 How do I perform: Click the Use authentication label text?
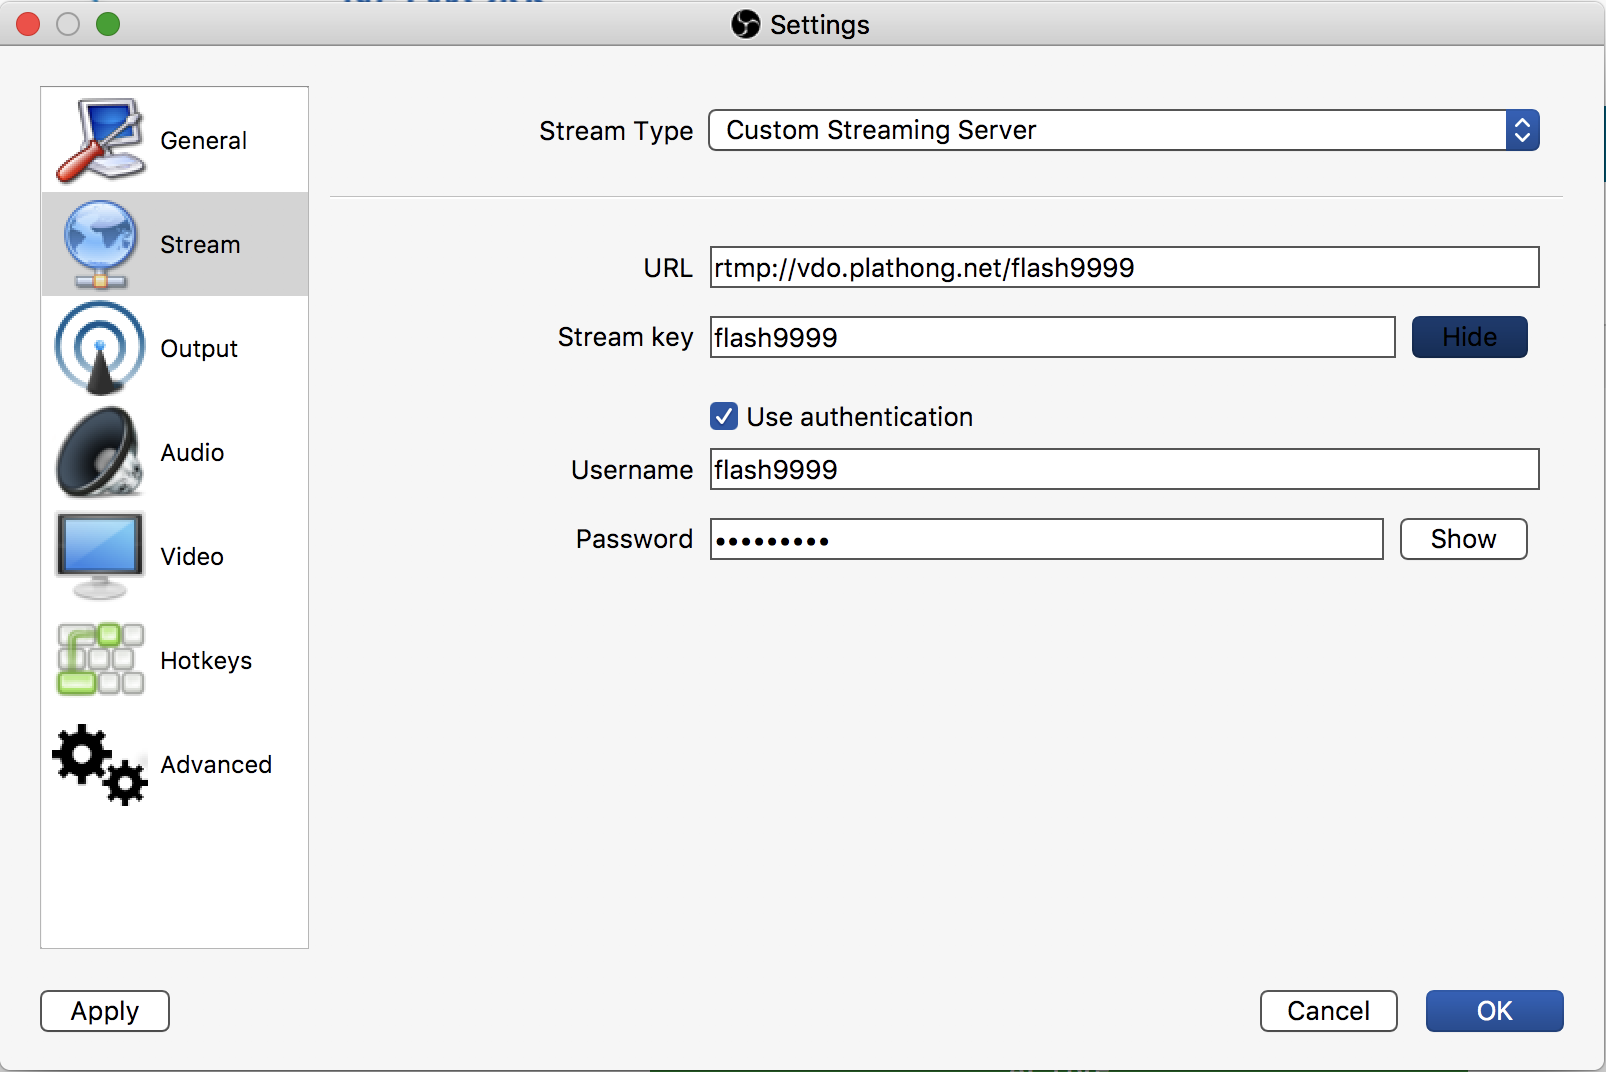coord(859,417)
